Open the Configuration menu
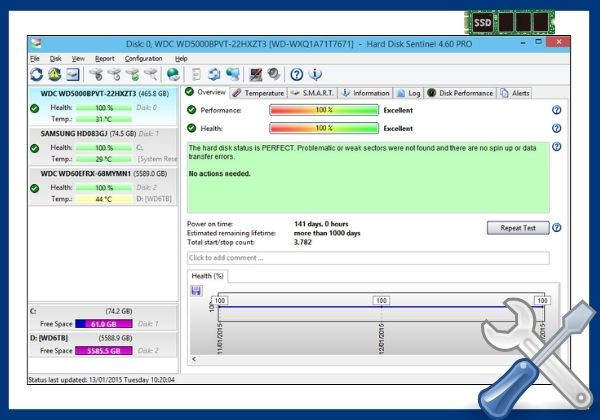 click(143, 59)
